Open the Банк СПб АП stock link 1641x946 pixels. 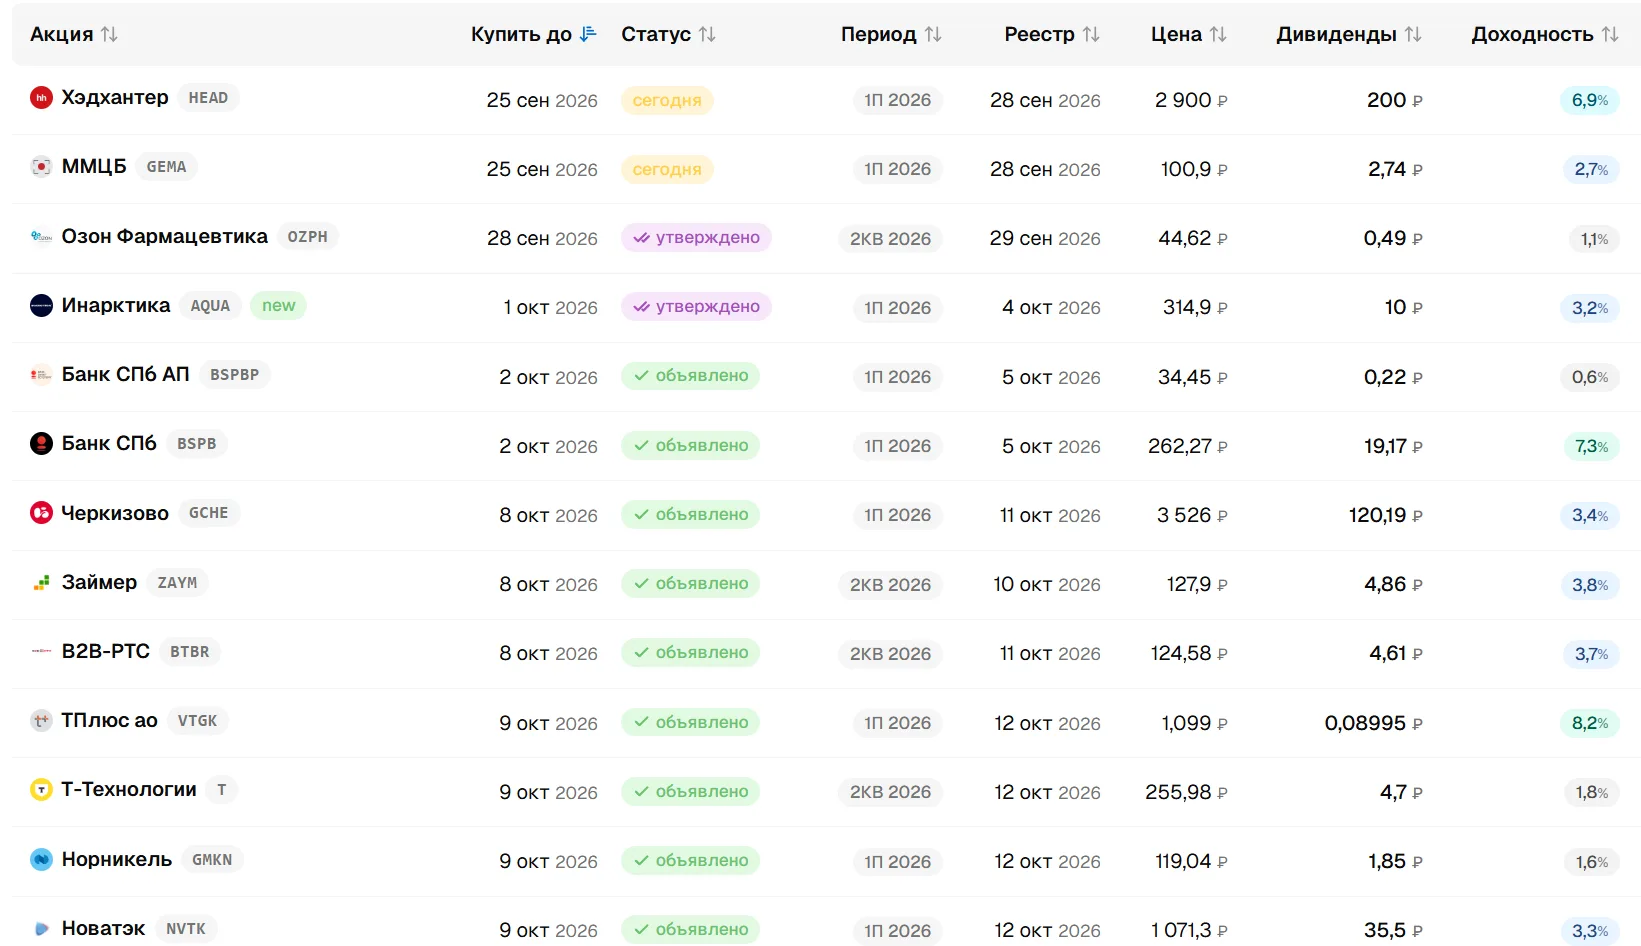click(126, 375)
